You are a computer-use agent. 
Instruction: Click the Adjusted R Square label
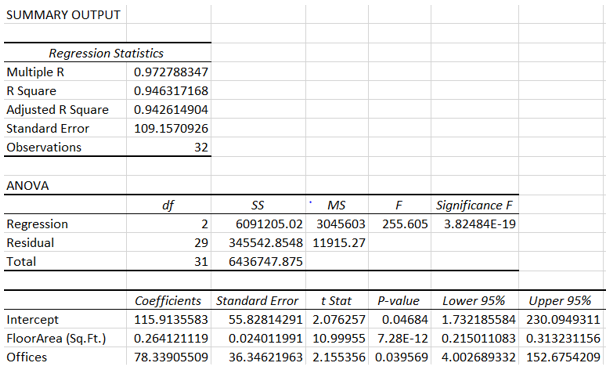(57, 110)
